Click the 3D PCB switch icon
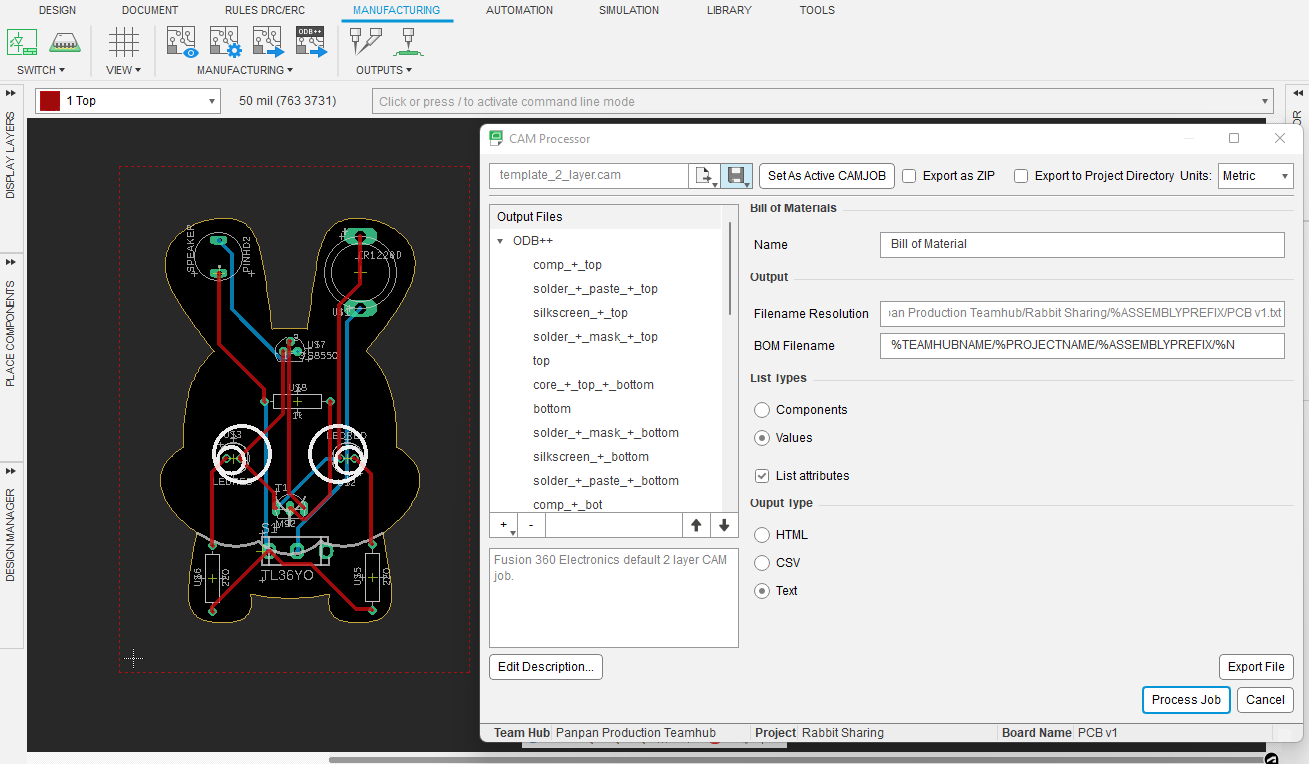 tap(65, 42)
